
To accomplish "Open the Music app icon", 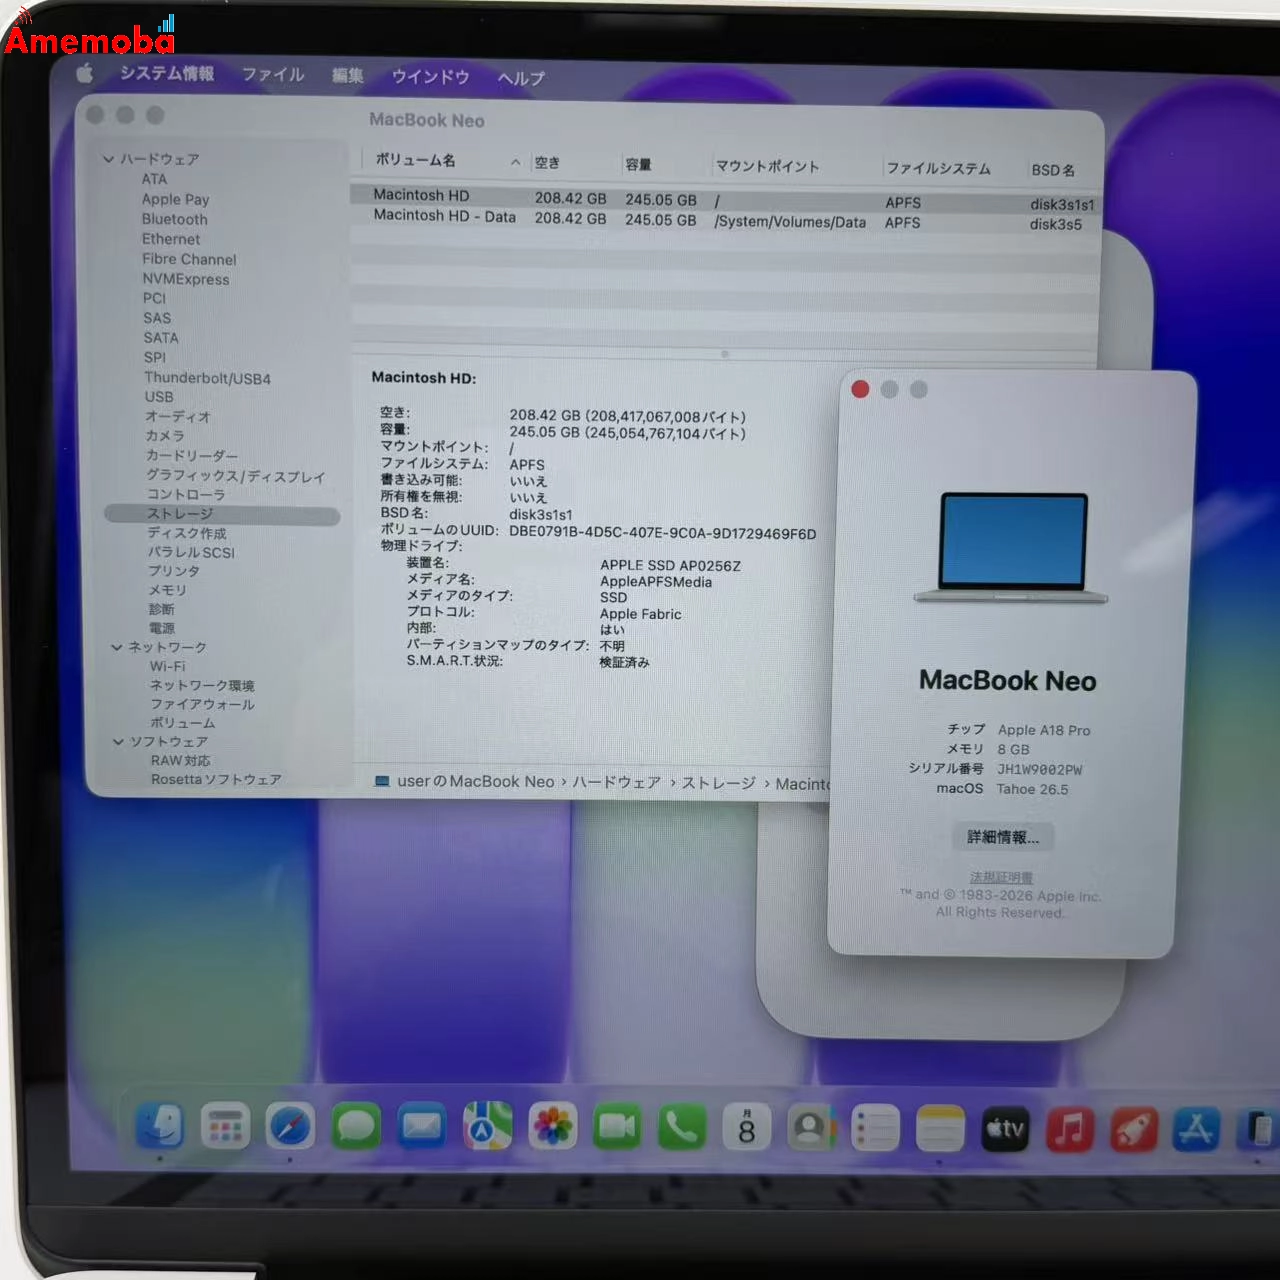I will point(1070,1130).
